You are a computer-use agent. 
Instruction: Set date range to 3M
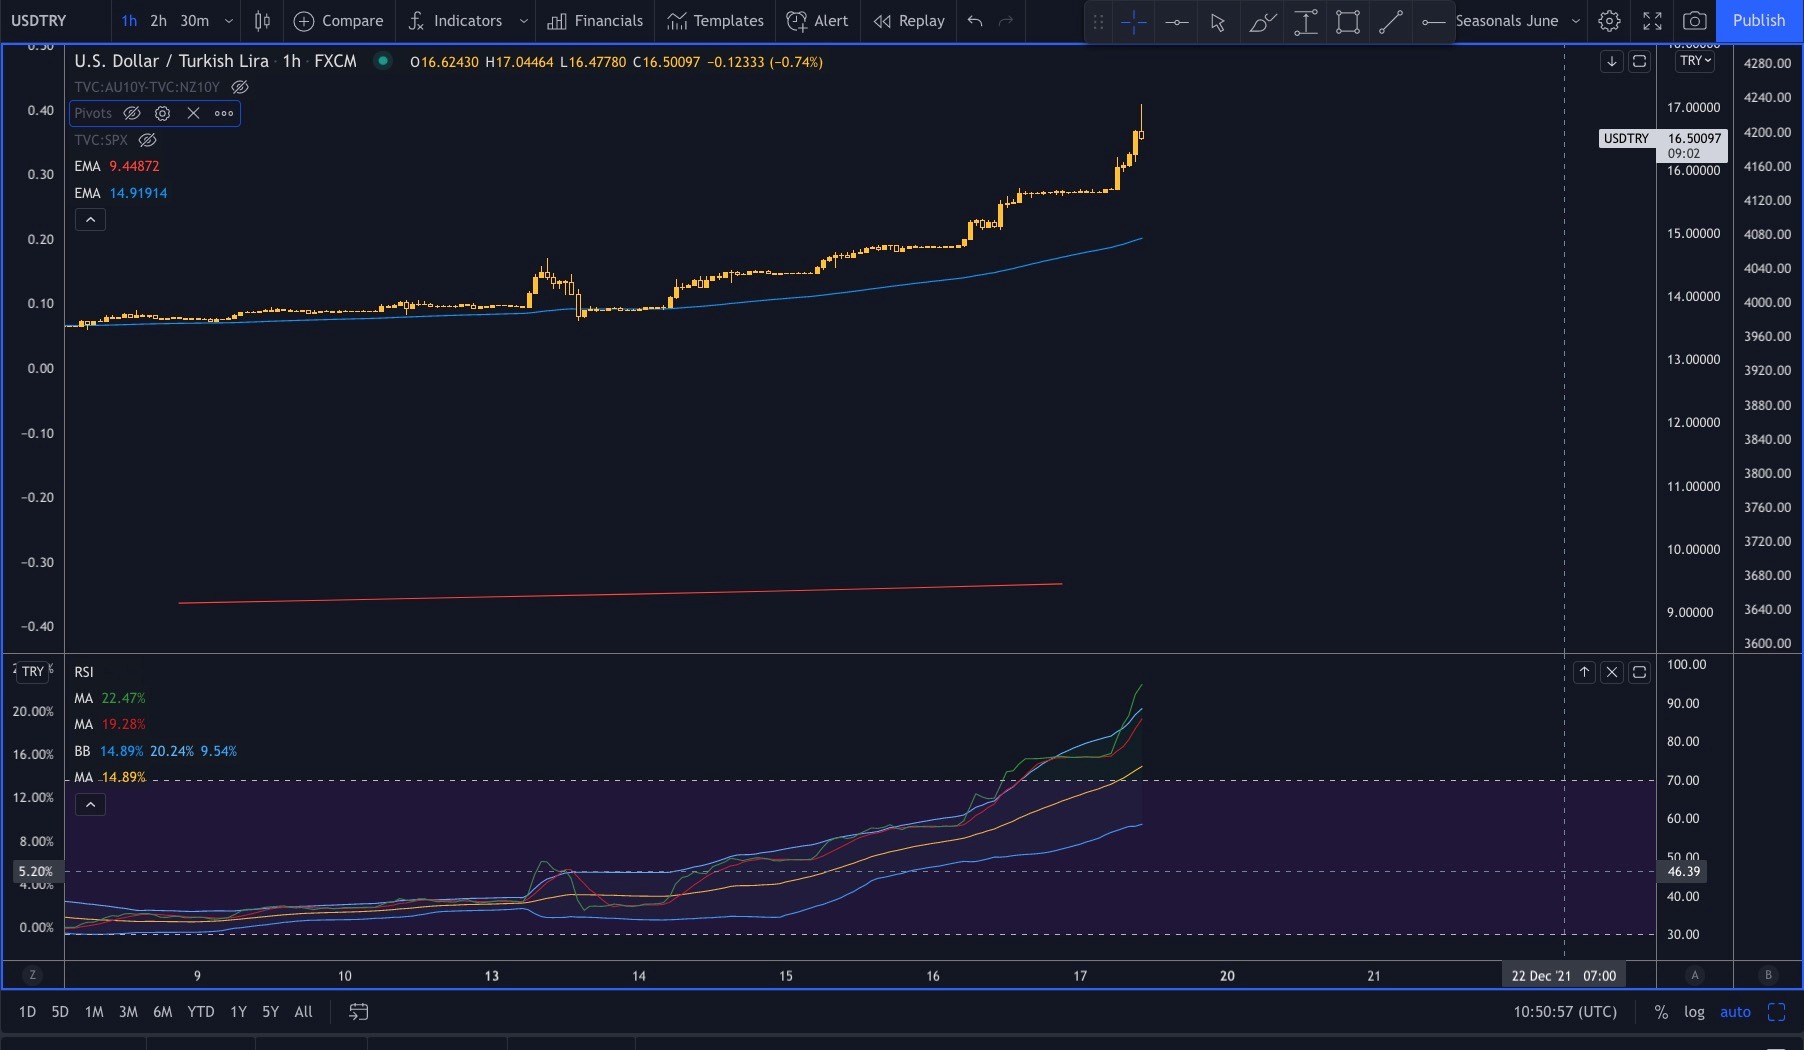coord(128,1012)
